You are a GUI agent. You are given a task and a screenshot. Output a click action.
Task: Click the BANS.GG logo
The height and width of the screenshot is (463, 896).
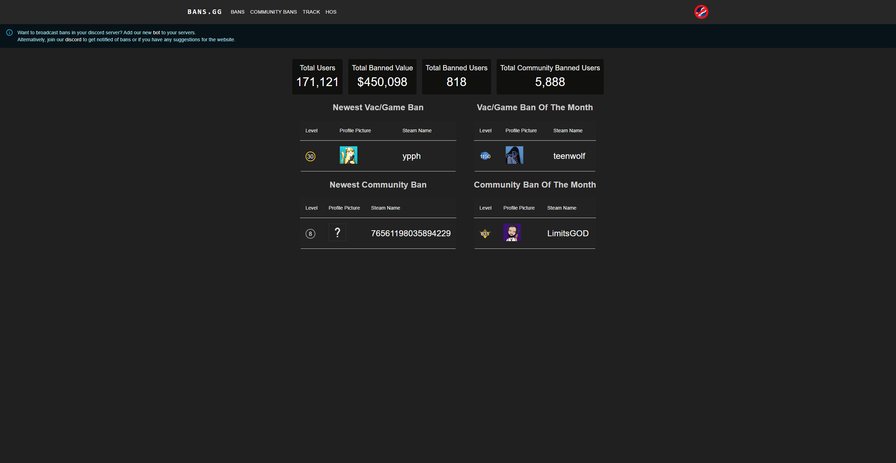tap(204, 12)
